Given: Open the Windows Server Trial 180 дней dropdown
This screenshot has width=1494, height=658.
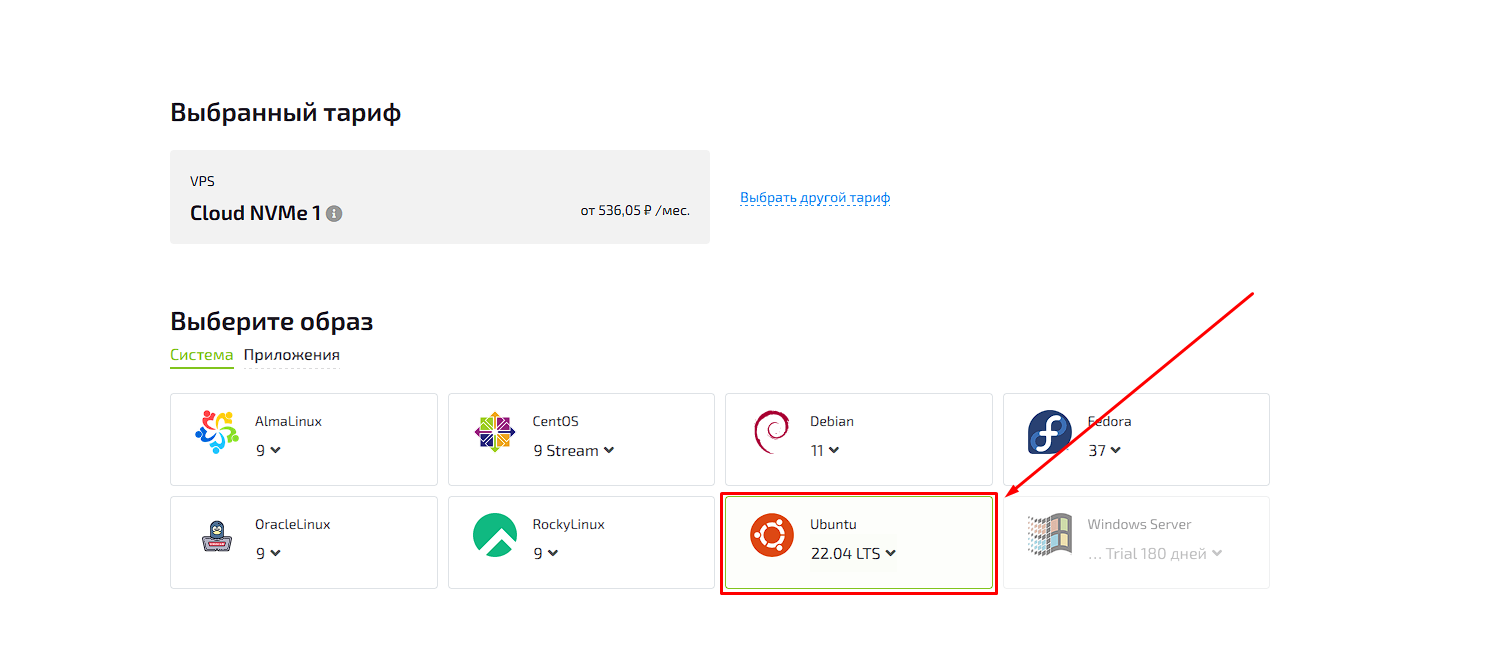Looking at the screenshot, I should coord(1155,553).
